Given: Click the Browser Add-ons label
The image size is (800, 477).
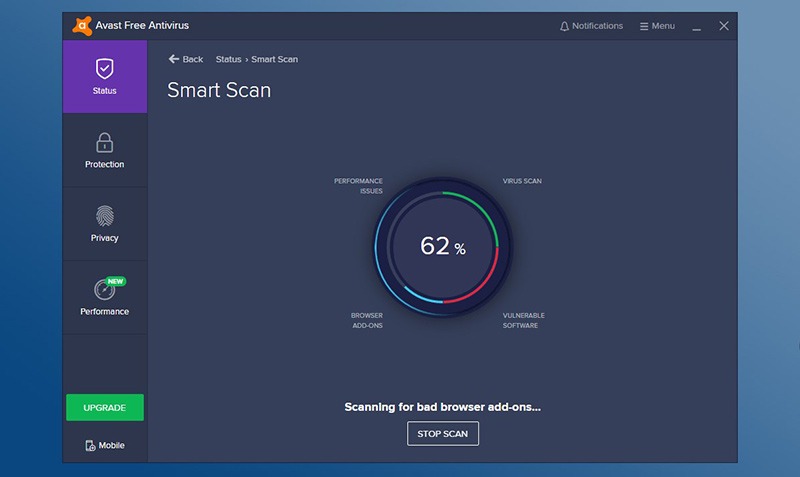Looking at the screenshot, I should tap(367, 320).
